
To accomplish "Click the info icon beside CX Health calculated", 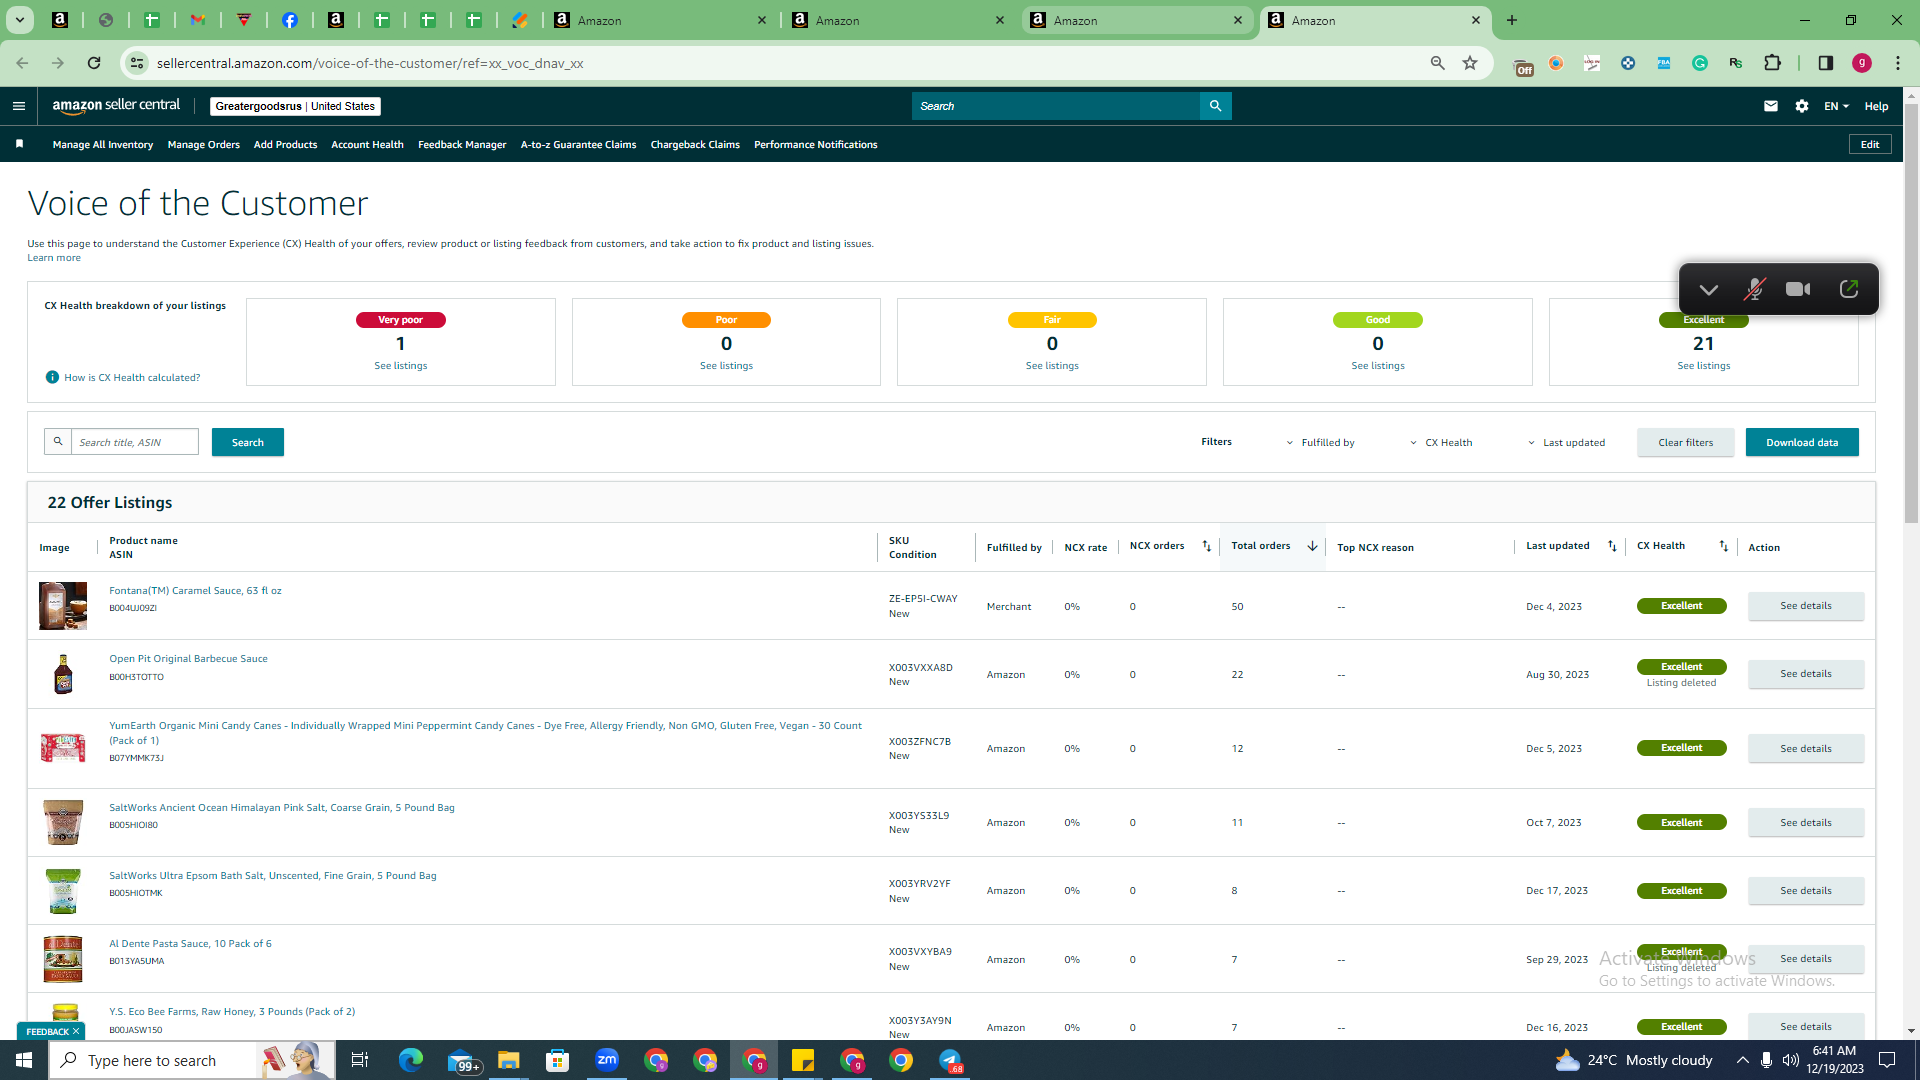I will [x=52, y=377].
